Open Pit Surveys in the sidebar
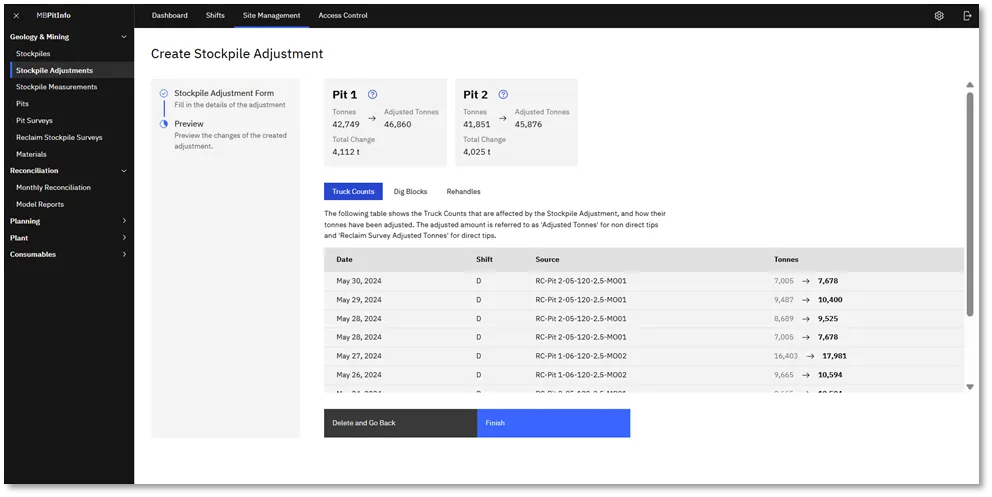Screen dimensions: 992x497 pyautogui.click(x=34, y=120)
